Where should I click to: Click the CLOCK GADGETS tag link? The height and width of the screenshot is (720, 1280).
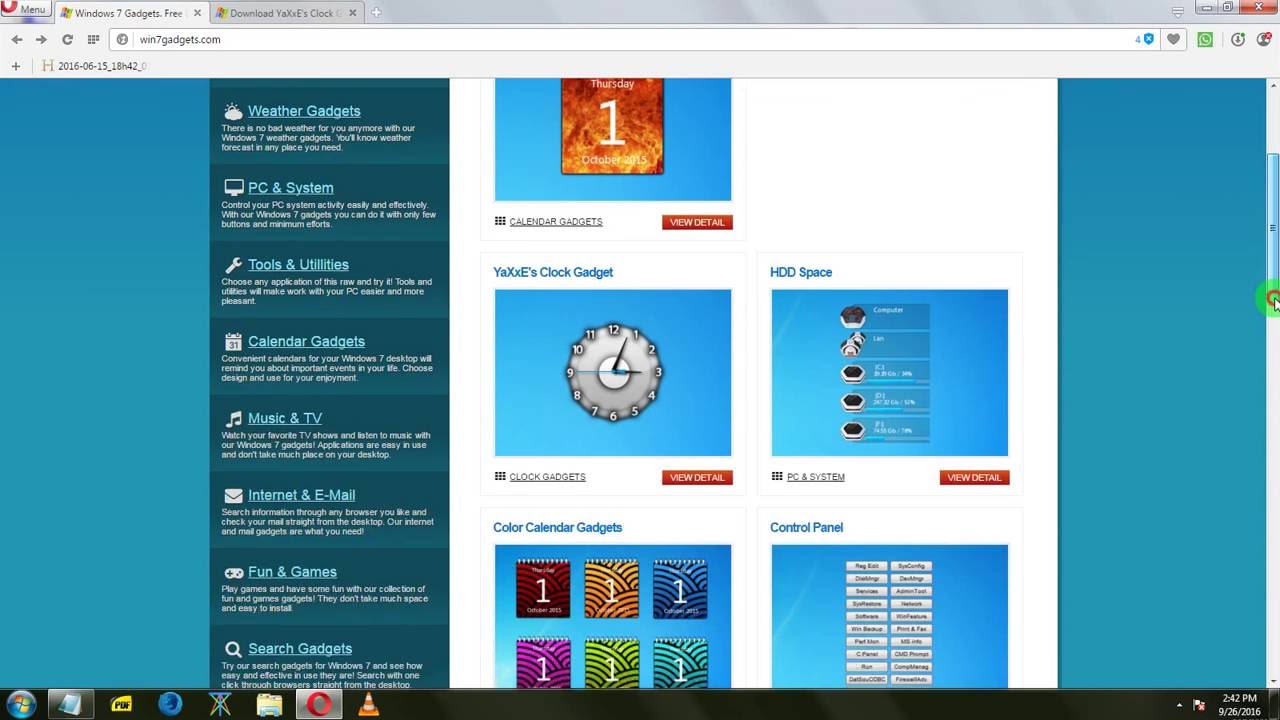click(x=547, y=477)
